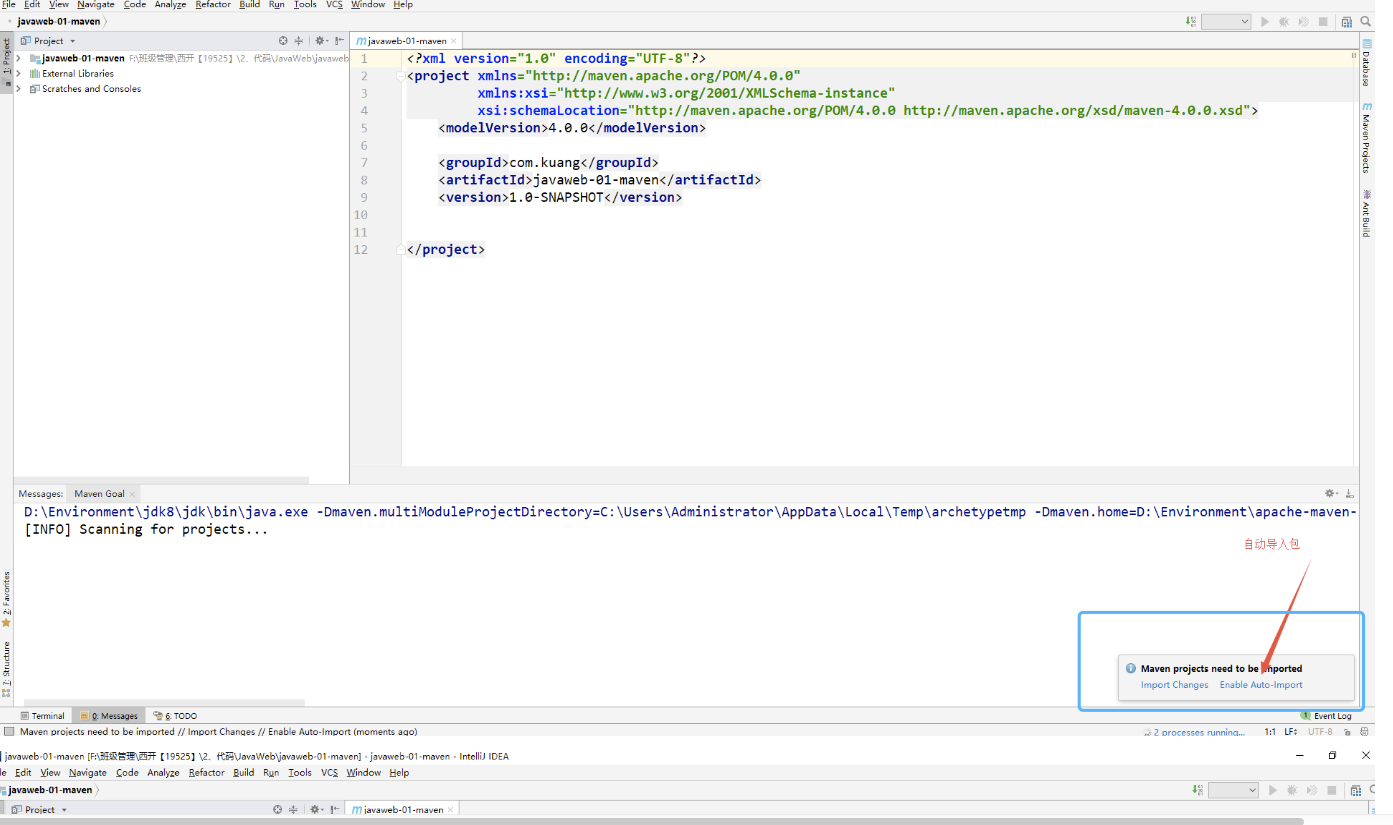Screen dimensions: 1393x825
Task: Click Import Changes link in Maven notification
Action: (x=1174, y=685)
